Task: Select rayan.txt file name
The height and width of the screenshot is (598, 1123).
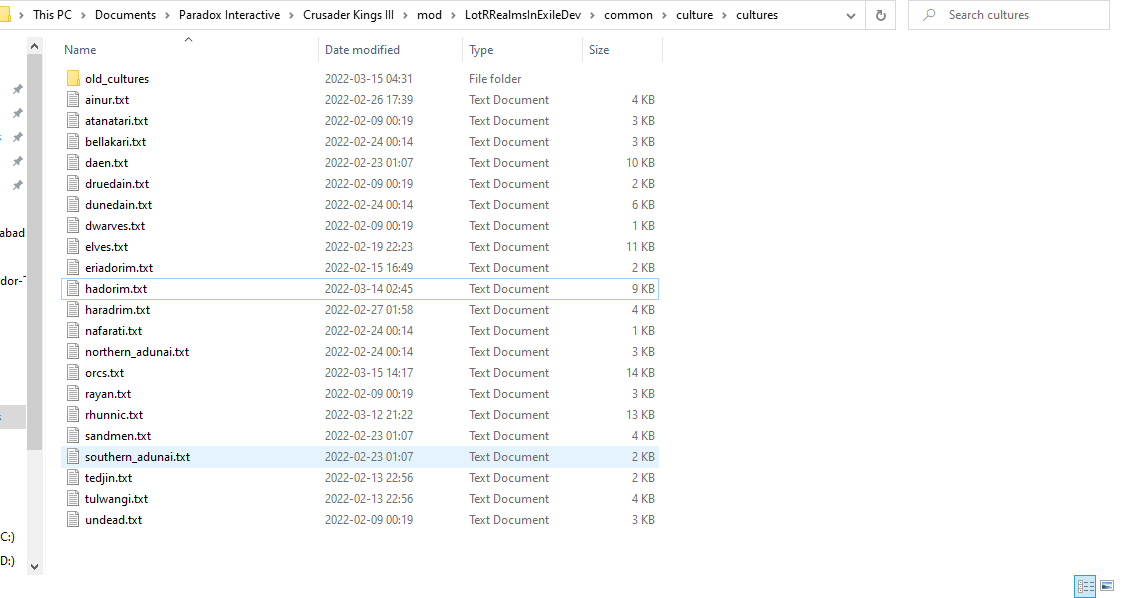Action: click(x=108, y=394)
